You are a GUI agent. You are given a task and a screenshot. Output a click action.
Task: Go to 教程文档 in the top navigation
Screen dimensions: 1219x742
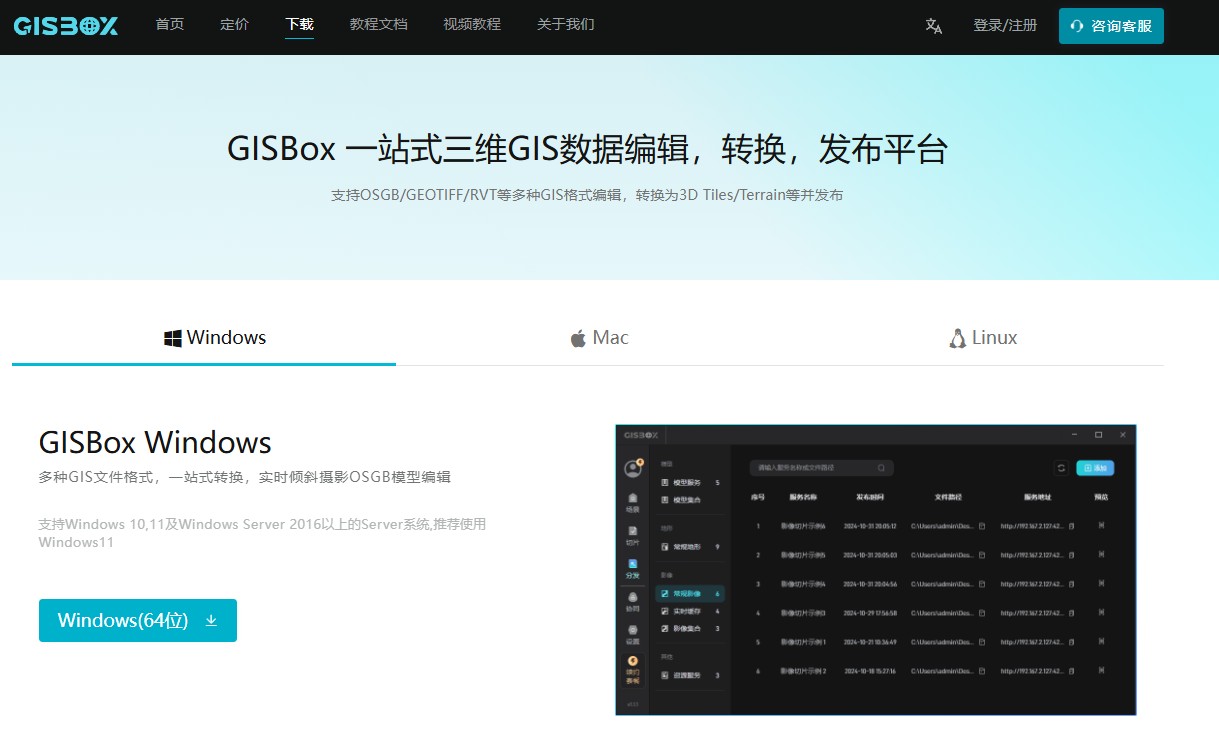pos(378,24)
